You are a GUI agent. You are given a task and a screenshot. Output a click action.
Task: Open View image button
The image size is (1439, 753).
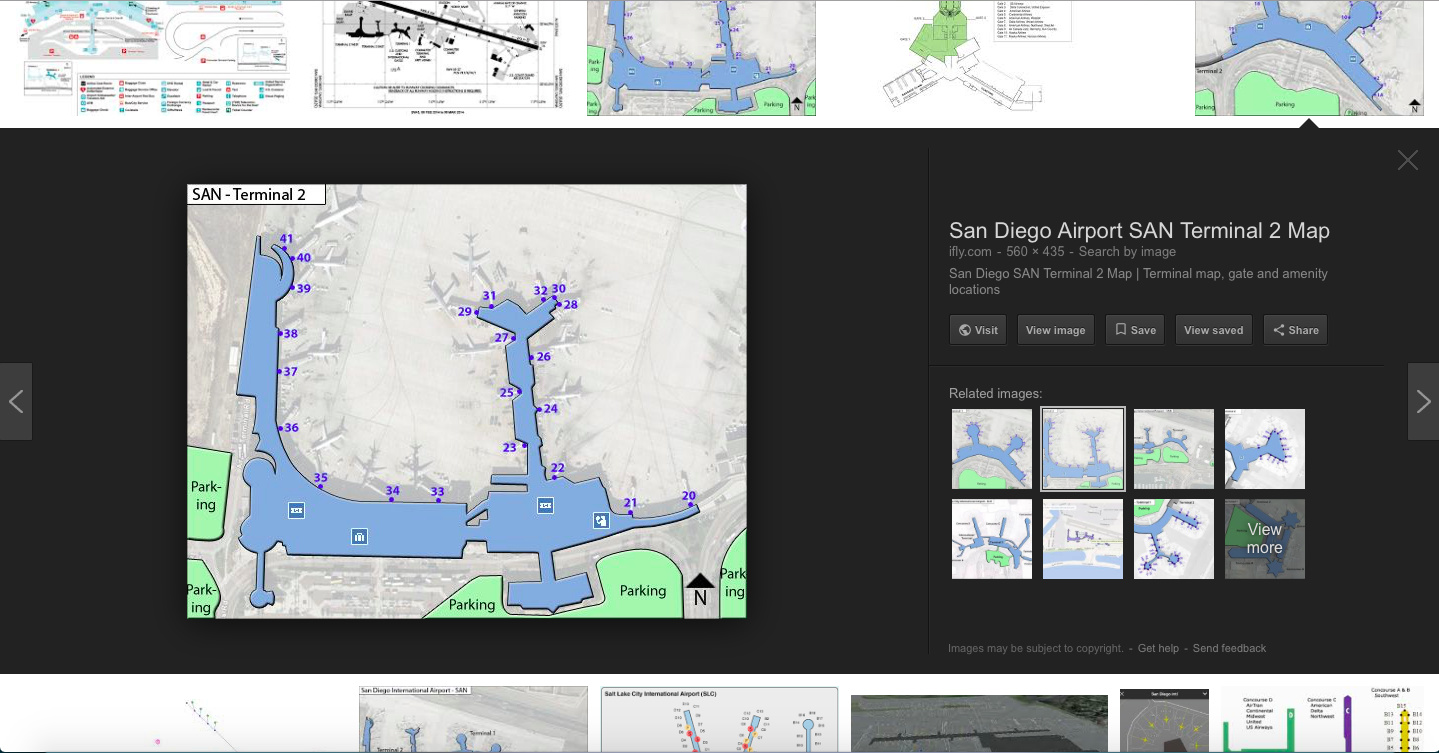1055,330
